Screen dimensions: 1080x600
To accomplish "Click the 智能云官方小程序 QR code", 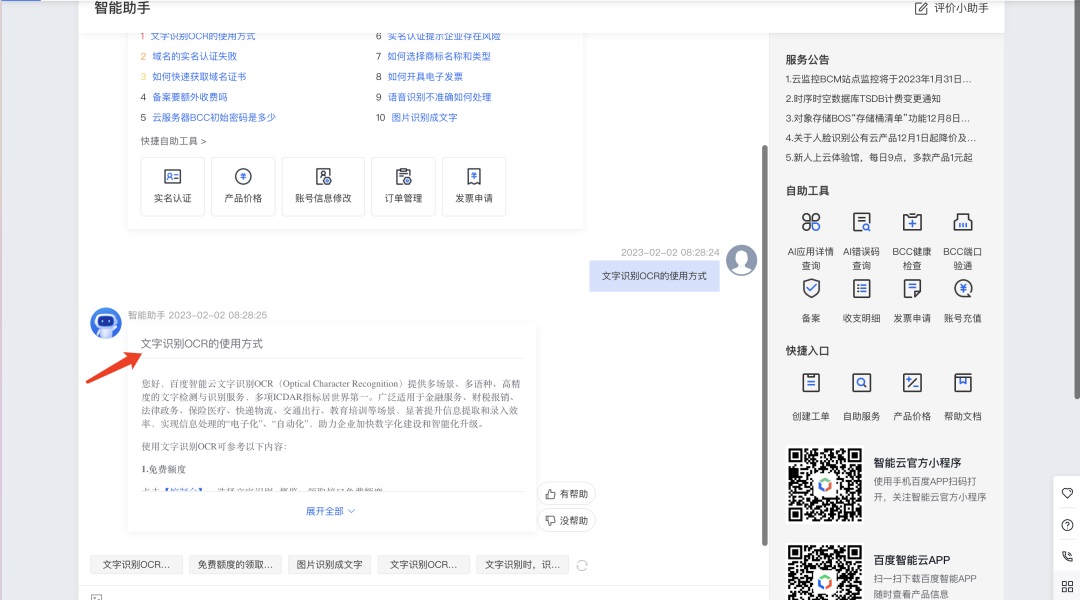I will click(824, 484).
